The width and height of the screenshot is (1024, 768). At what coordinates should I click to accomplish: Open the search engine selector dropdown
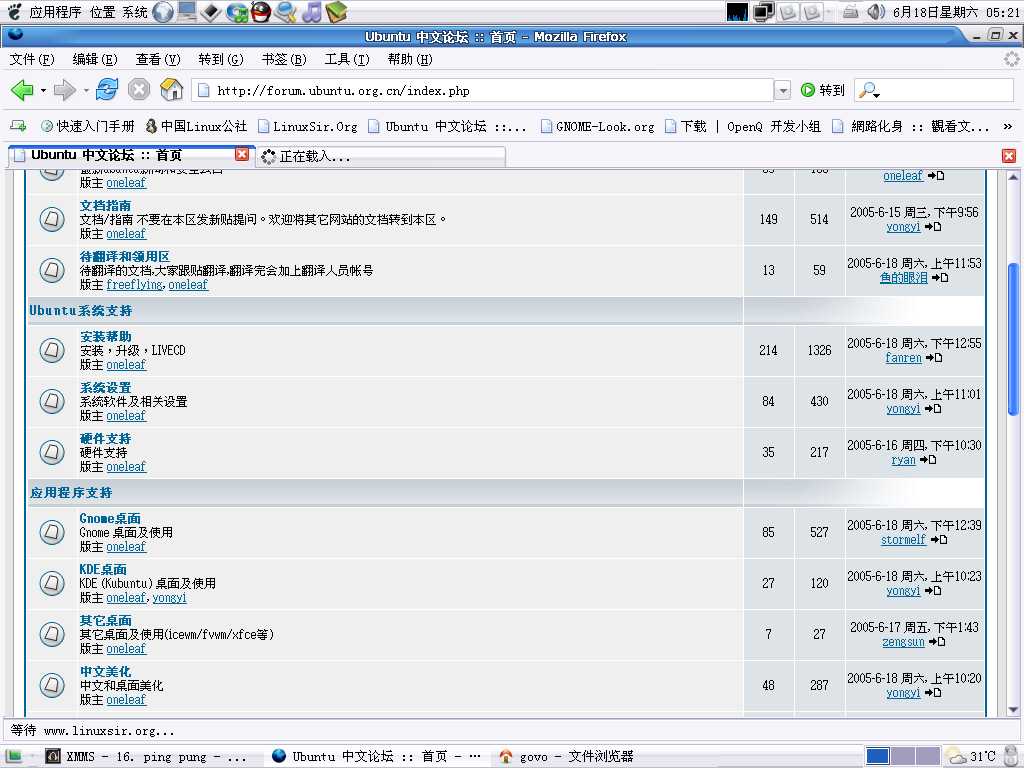(869, 91)
